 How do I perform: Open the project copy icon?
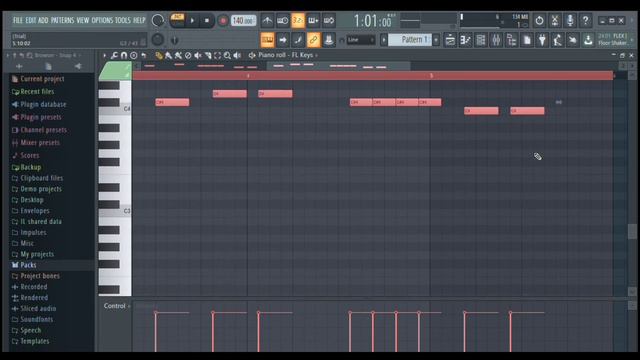pyautogui.click(x=527, y=40)
